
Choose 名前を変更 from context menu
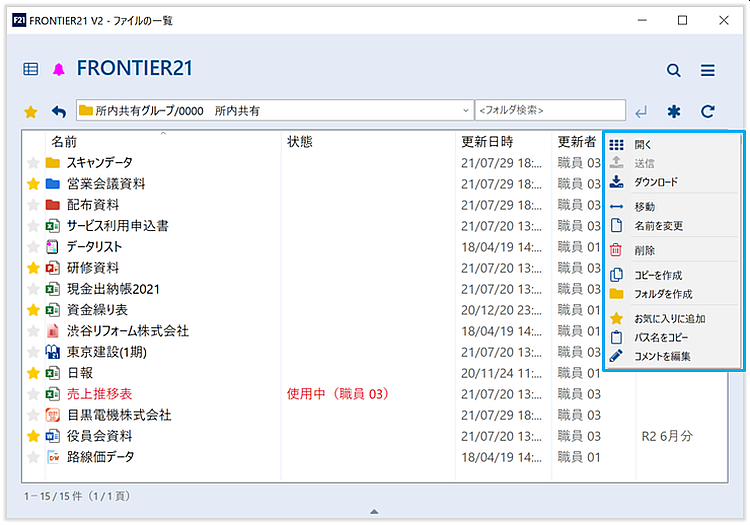[658, 225]
